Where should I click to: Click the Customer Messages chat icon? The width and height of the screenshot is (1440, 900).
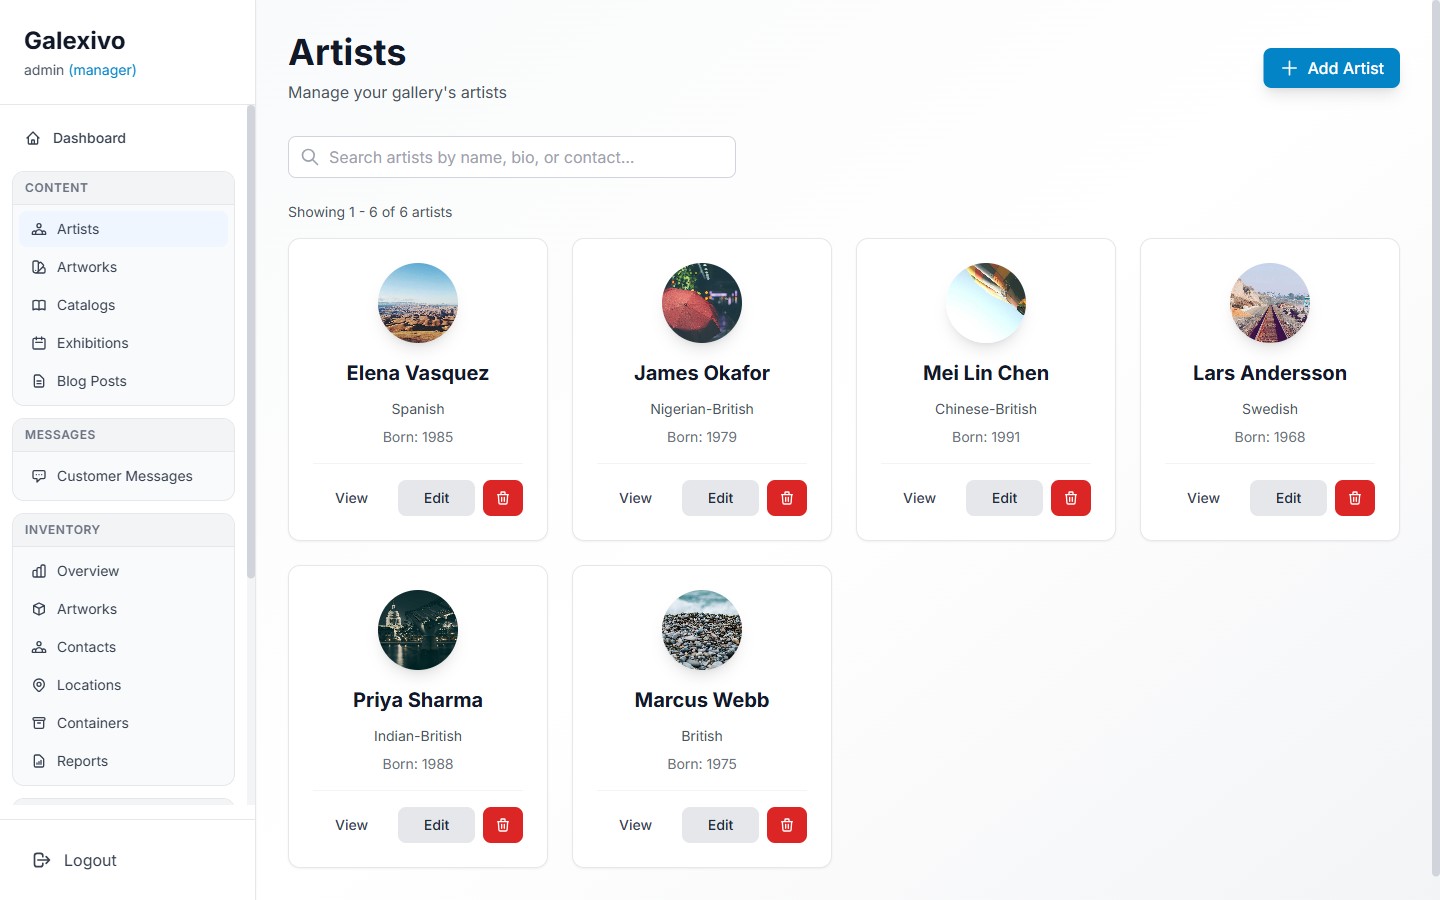[x=38, y=476]
